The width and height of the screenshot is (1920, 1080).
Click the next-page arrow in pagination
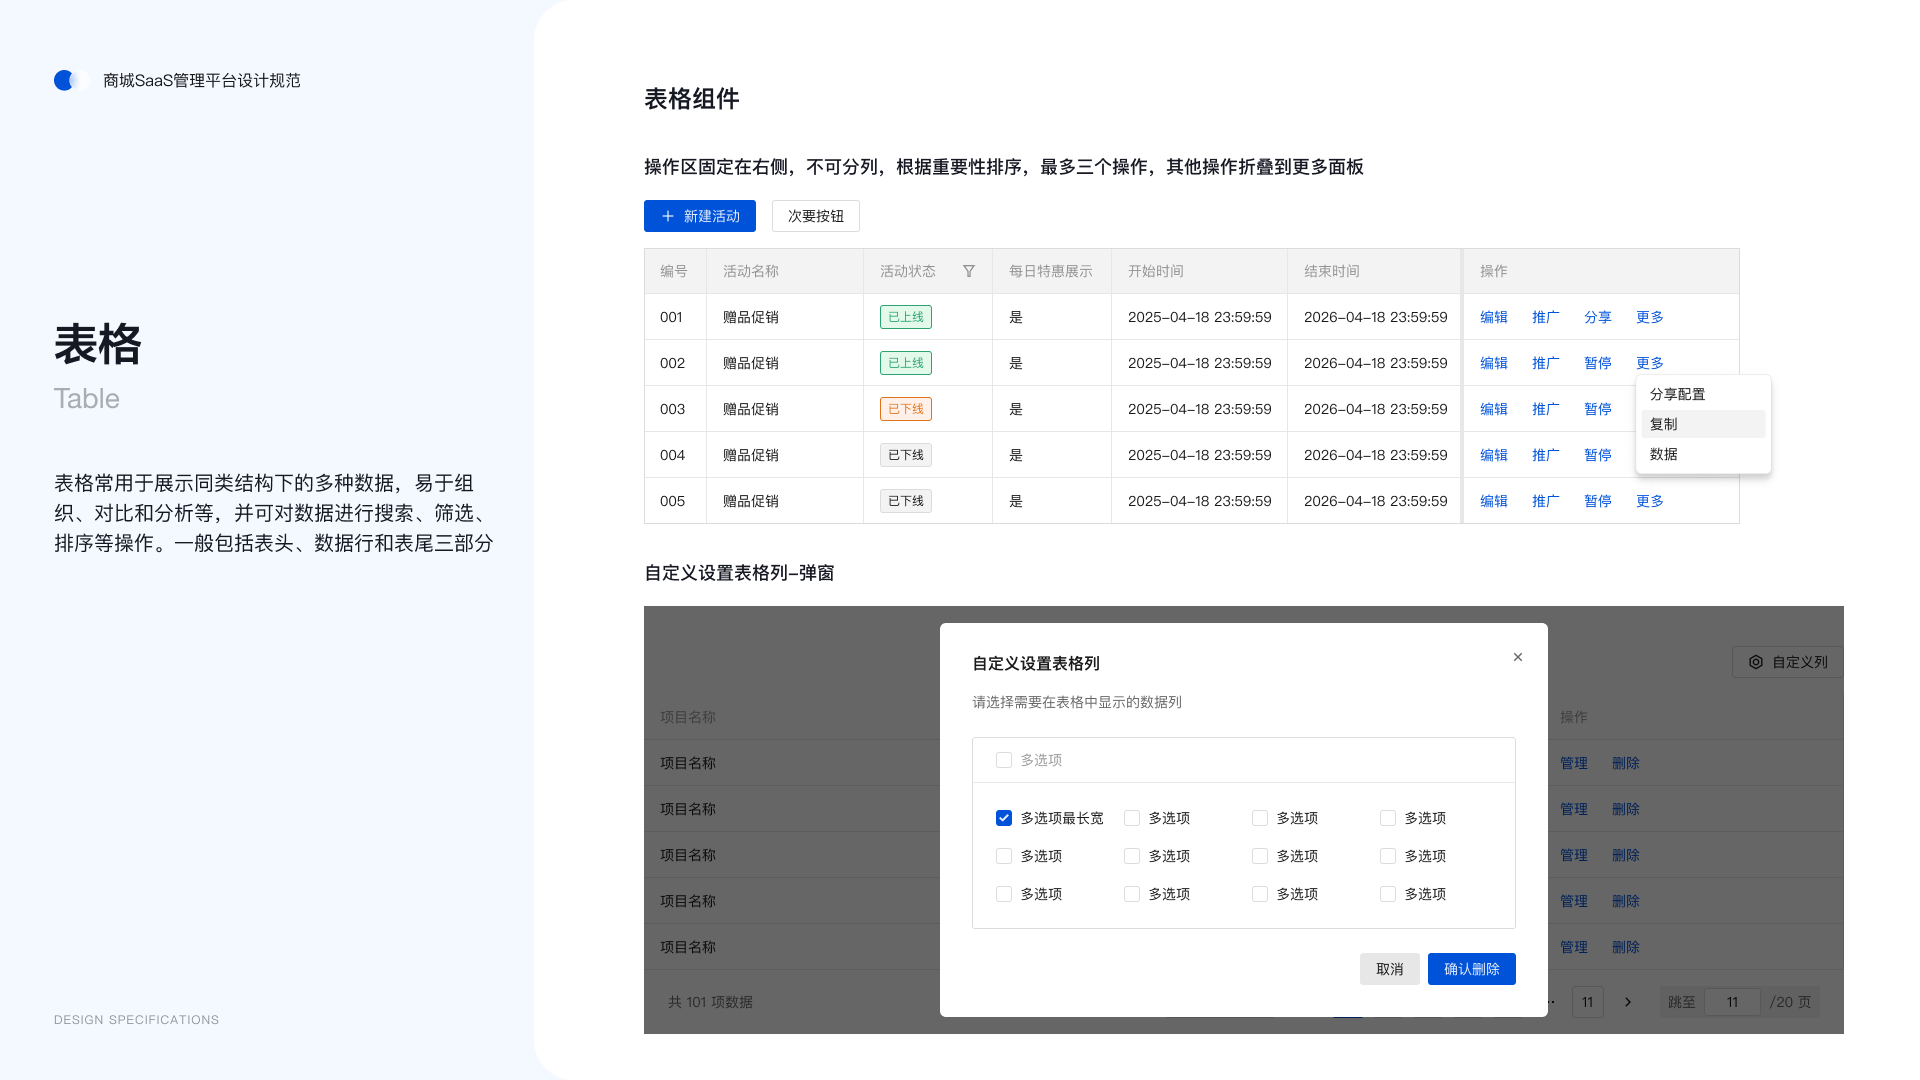point(1628,1001)
